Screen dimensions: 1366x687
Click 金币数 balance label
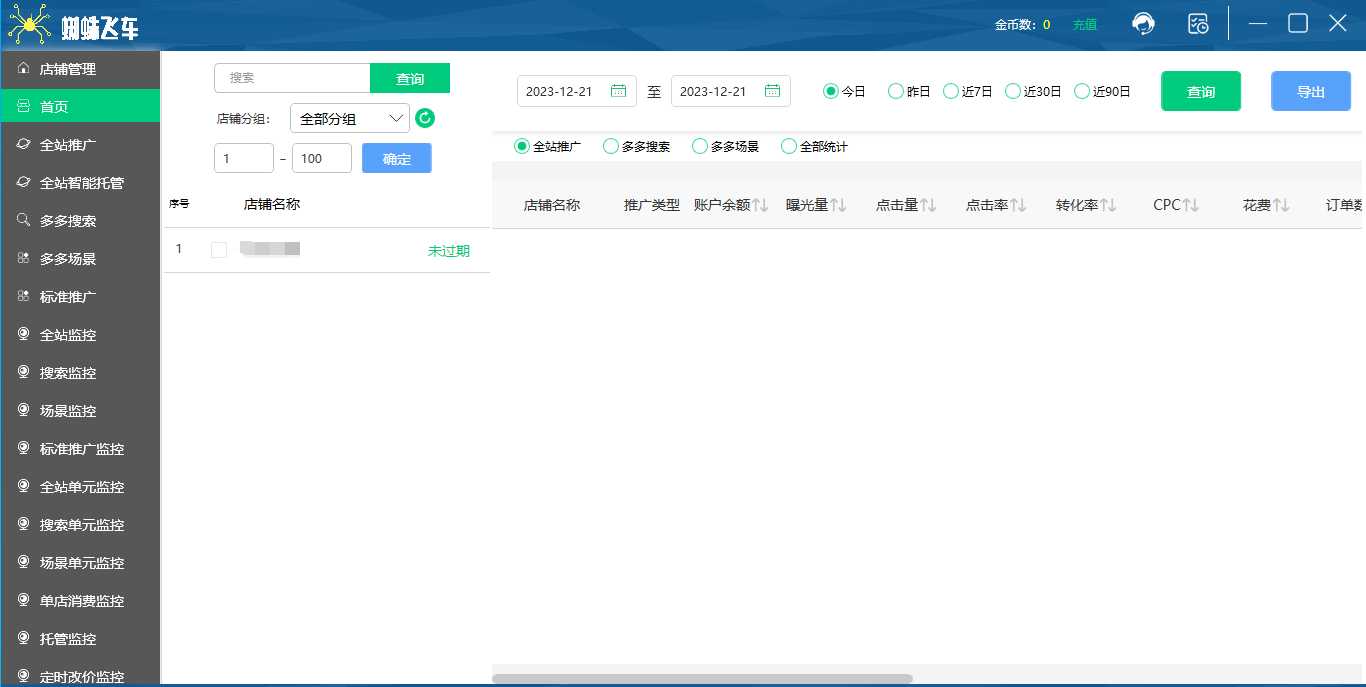(x=1016, y=25)
